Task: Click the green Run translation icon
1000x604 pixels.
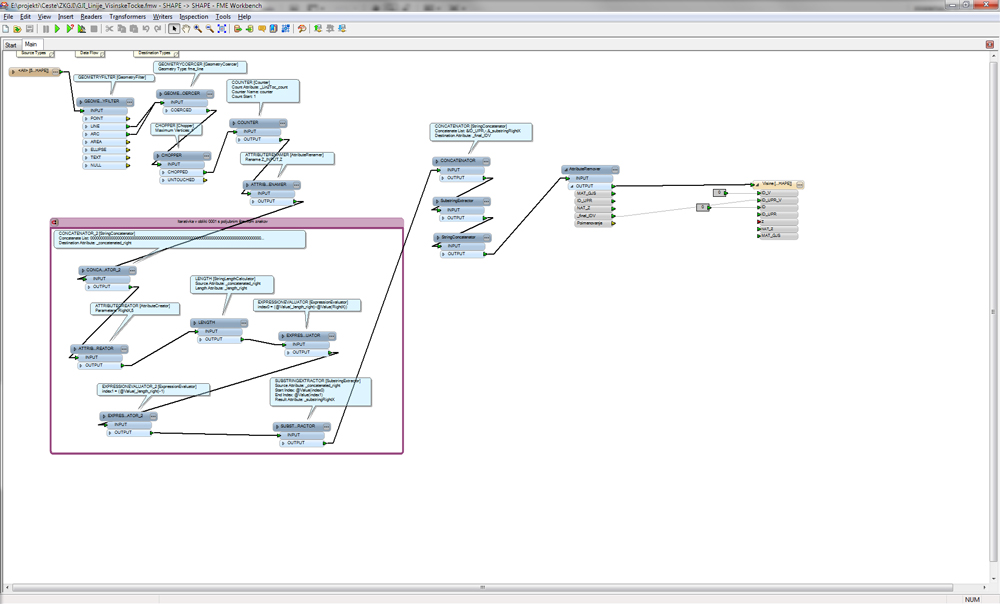Action: [57, 29]
